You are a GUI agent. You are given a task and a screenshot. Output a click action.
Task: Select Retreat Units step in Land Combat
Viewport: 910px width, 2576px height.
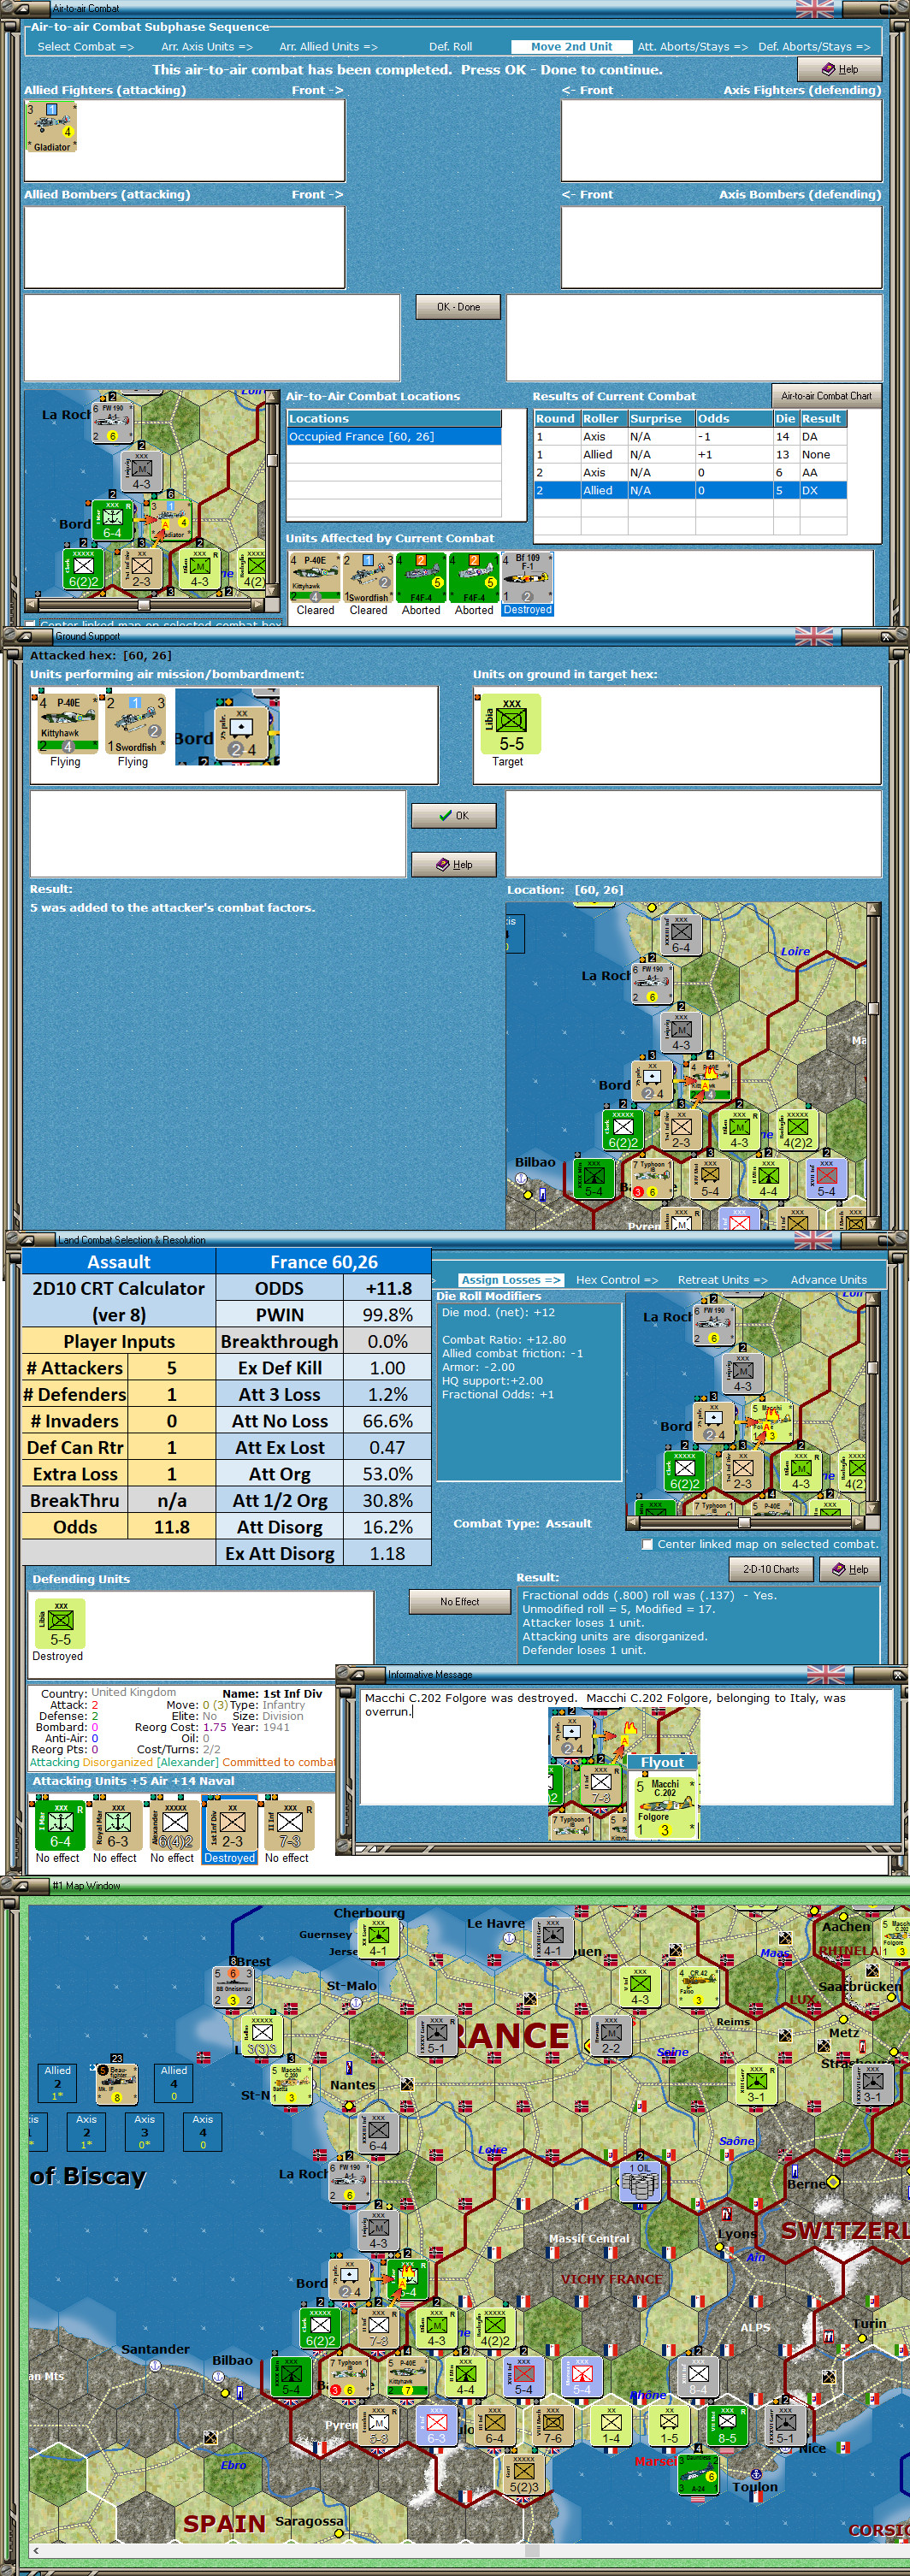click(723, 1280)
